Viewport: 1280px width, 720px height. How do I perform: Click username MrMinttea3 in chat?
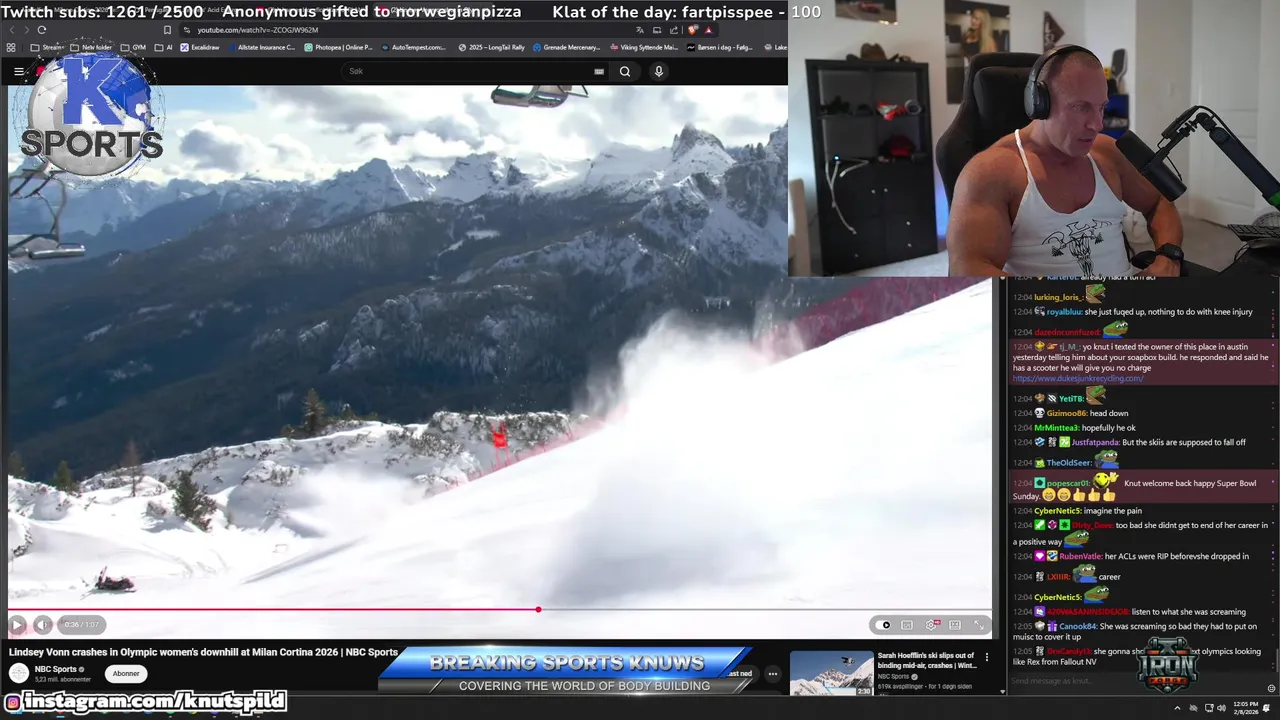1056,428
